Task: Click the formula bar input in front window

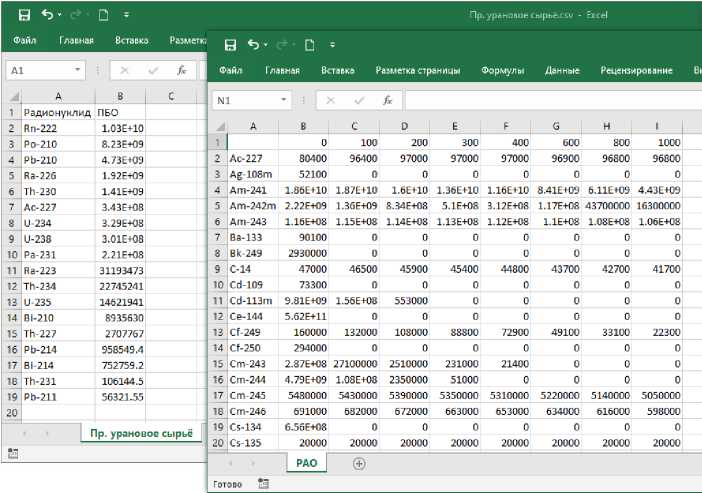Action: (x=550, y=101)
